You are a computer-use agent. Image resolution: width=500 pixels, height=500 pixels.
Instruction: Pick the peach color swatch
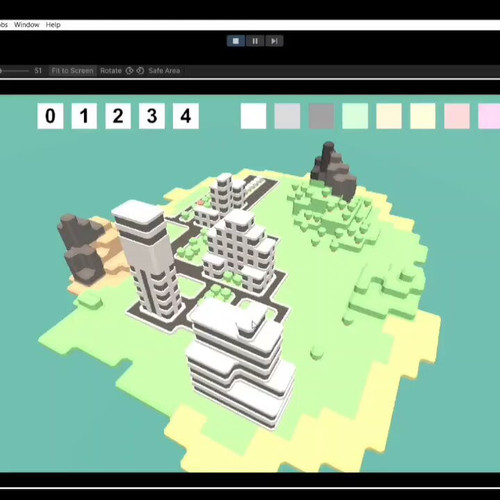click(x=389, y=116)
